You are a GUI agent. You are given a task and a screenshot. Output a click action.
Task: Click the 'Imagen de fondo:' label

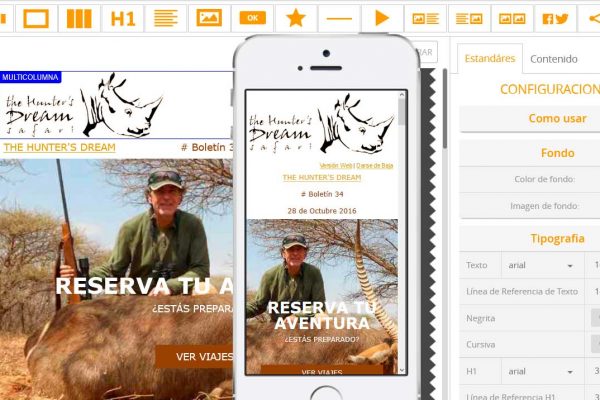[544, 206]
